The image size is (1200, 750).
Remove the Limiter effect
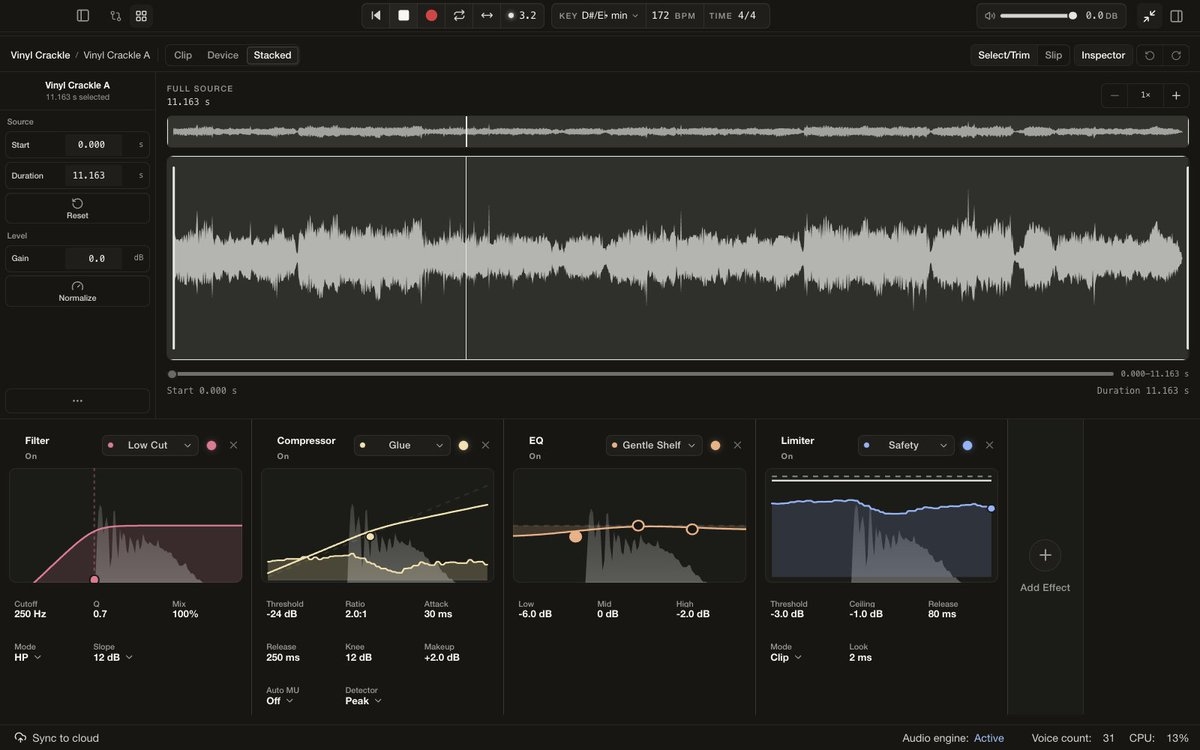[x=990, y=445]
